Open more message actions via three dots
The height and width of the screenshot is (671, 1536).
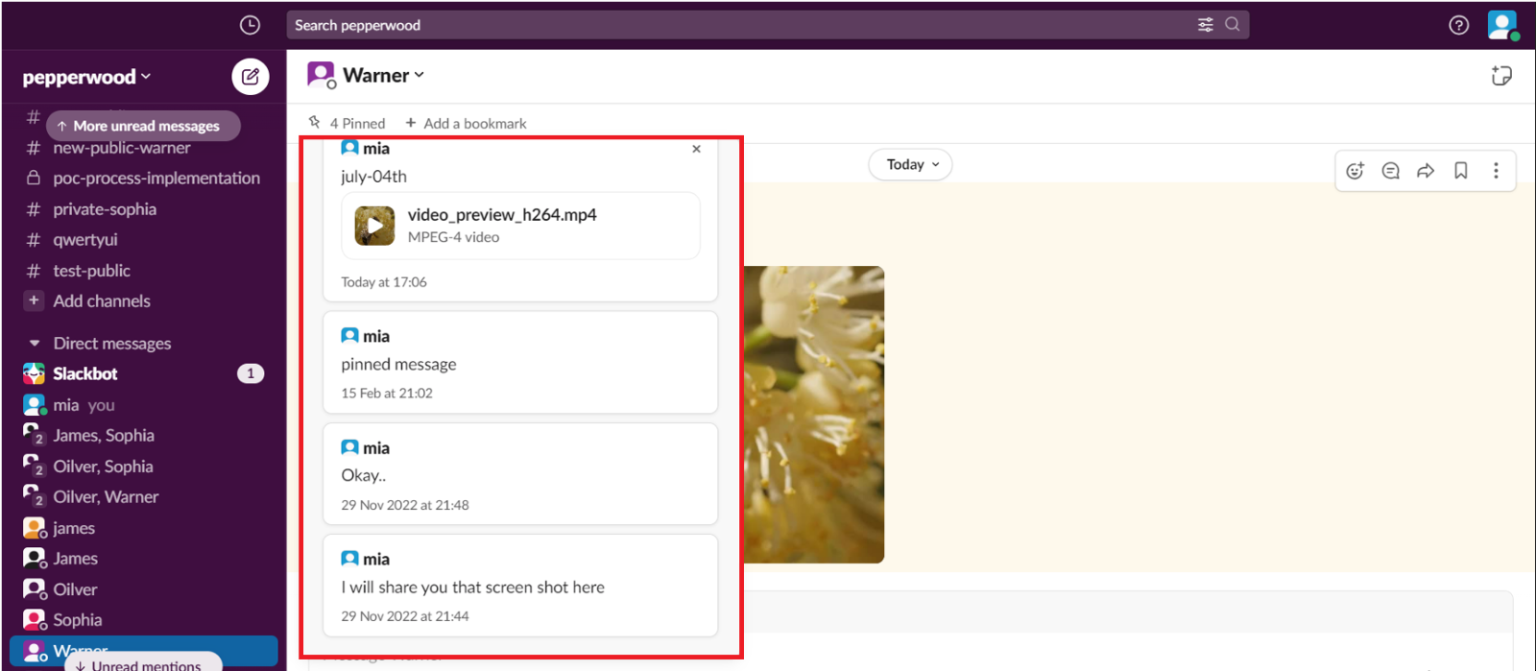point(1496,170)
